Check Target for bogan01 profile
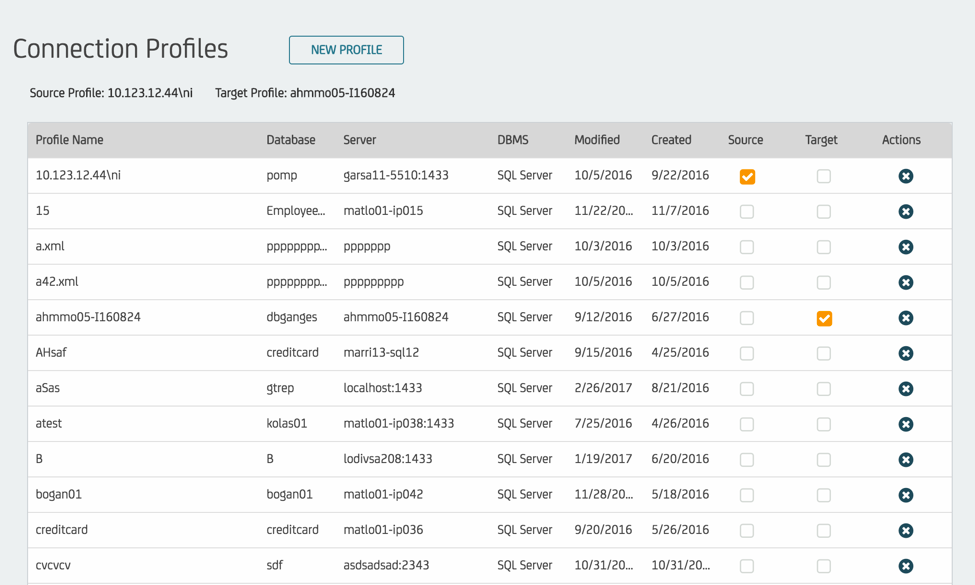 [x=824, y=495]
